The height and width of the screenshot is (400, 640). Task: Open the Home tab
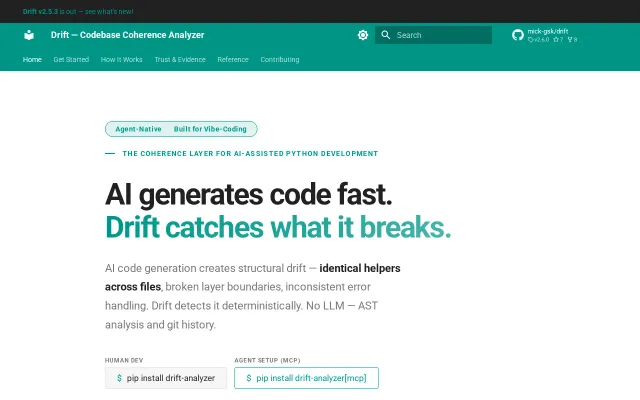pos(32,60)
